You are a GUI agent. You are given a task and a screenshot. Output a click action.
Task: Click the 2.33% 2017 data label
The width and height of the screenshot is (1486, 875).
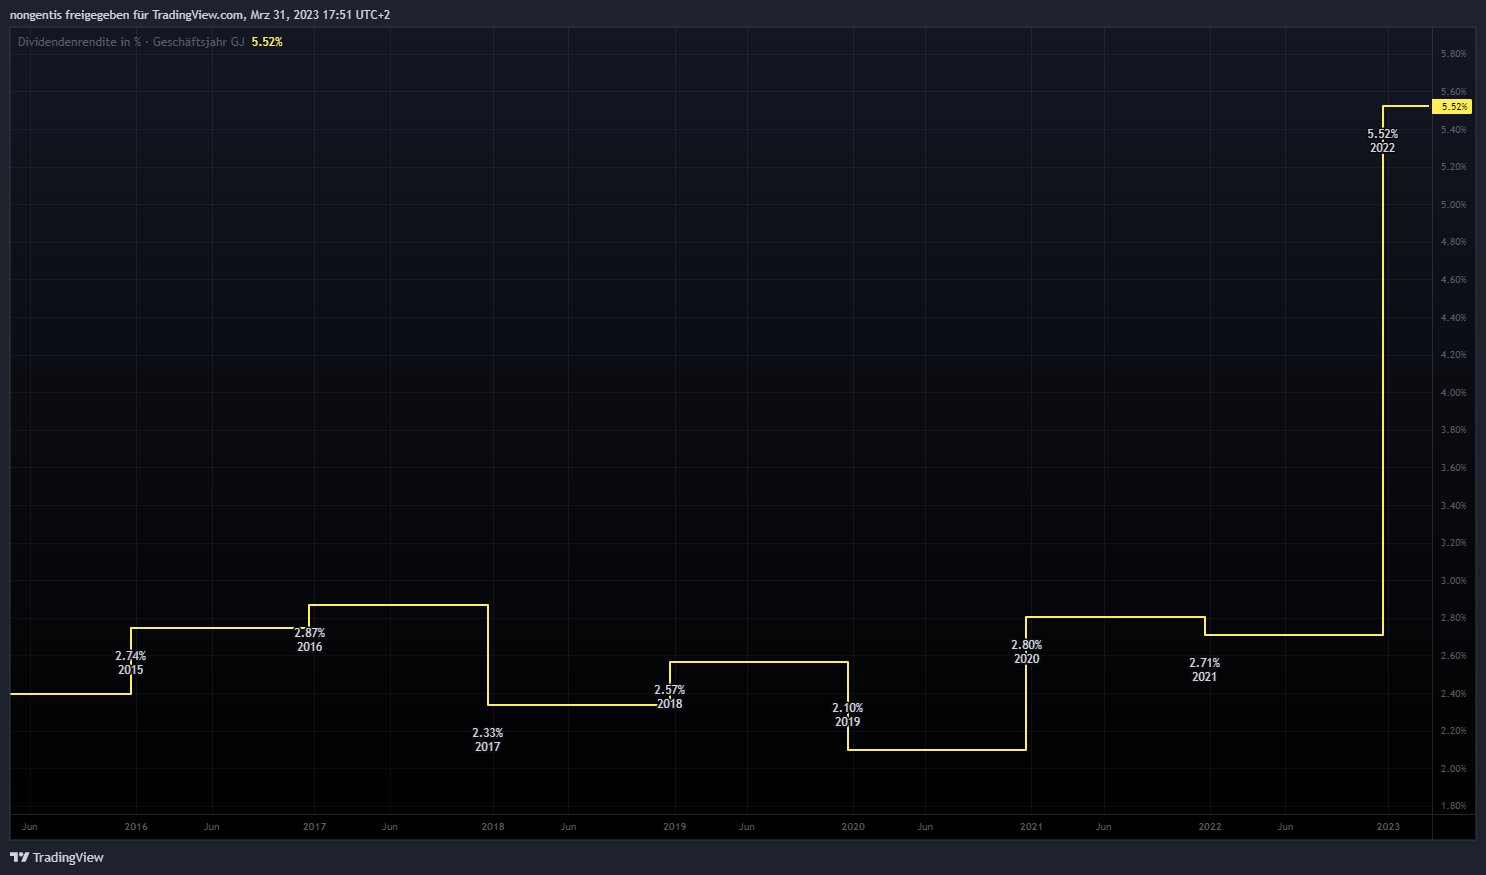[488, 740]
